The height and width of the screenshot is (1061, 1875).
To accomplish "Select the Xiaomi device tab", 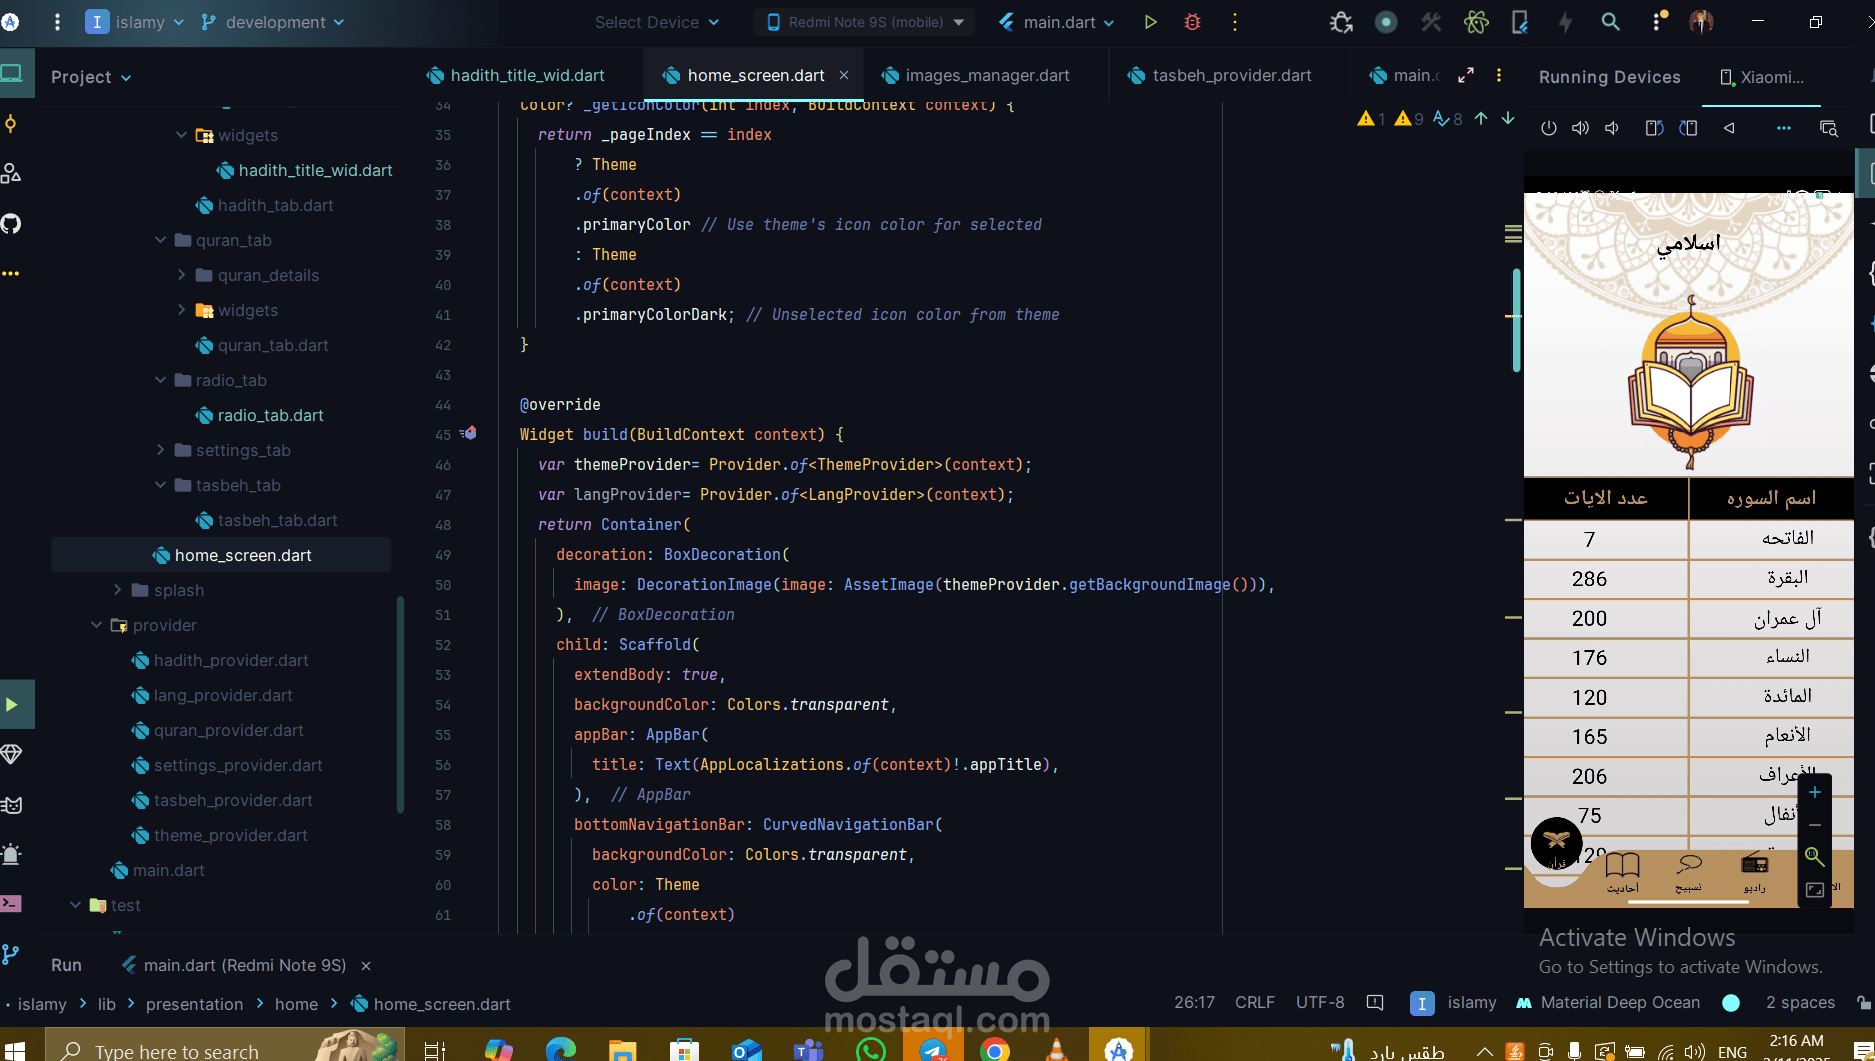I will (x=1762, y=77).
